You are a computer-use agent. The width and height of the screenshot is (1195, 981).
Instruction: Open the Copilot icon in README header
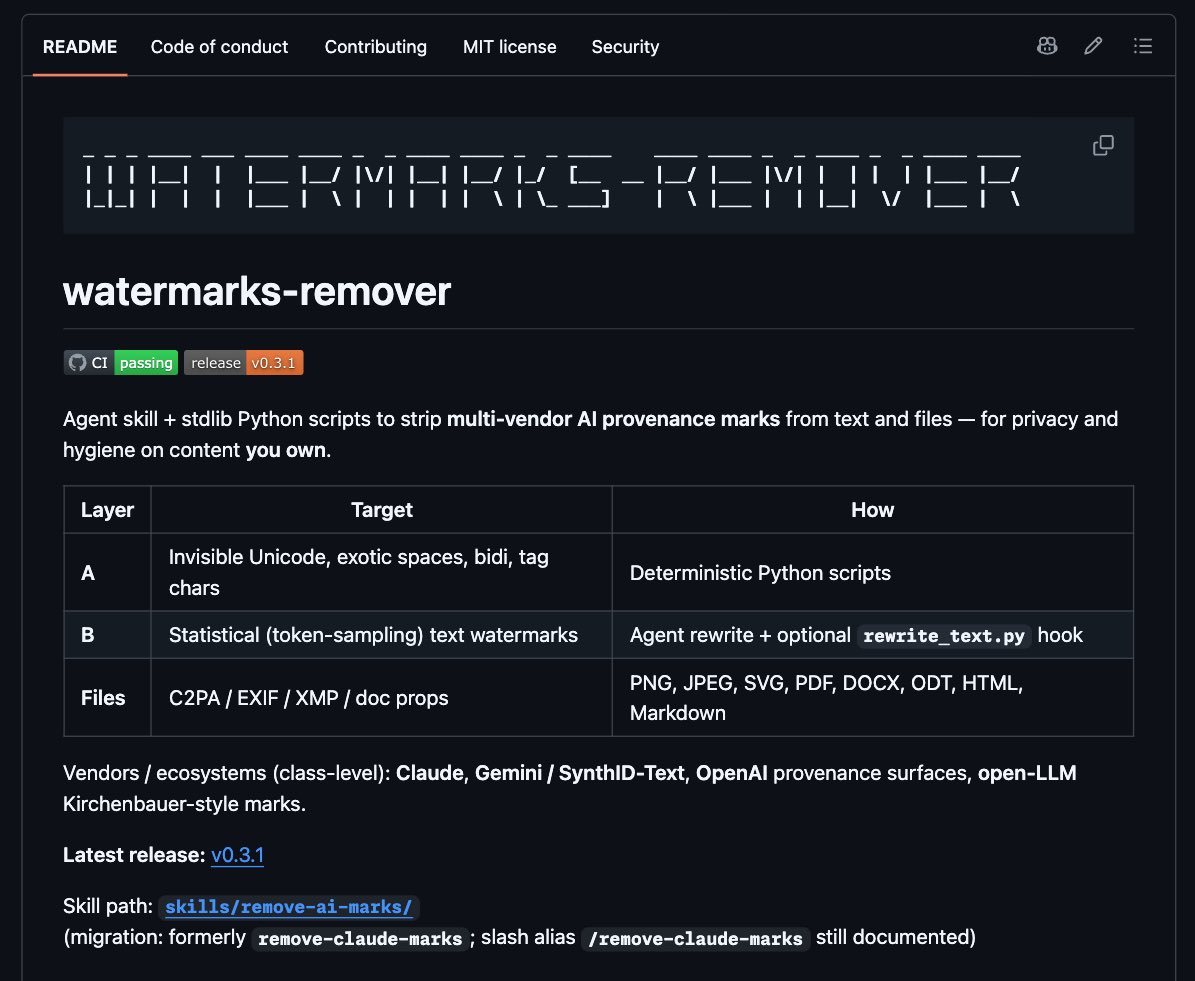point(1047,46)
